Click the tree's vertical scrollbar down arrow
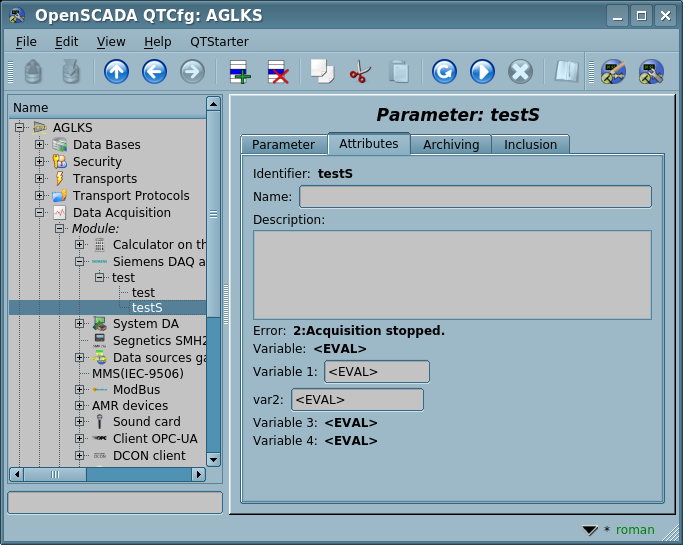683x545 pixels. tap(213, 459)
